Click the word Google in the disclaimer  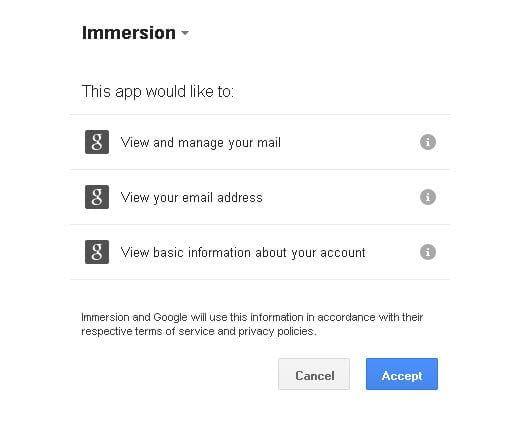point(170,318)
